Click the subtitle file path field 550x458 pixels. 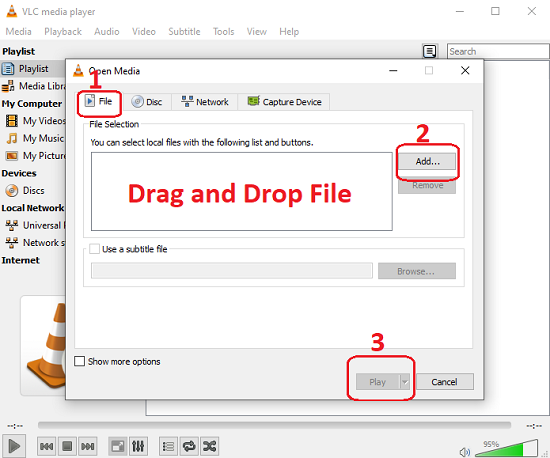232,271
